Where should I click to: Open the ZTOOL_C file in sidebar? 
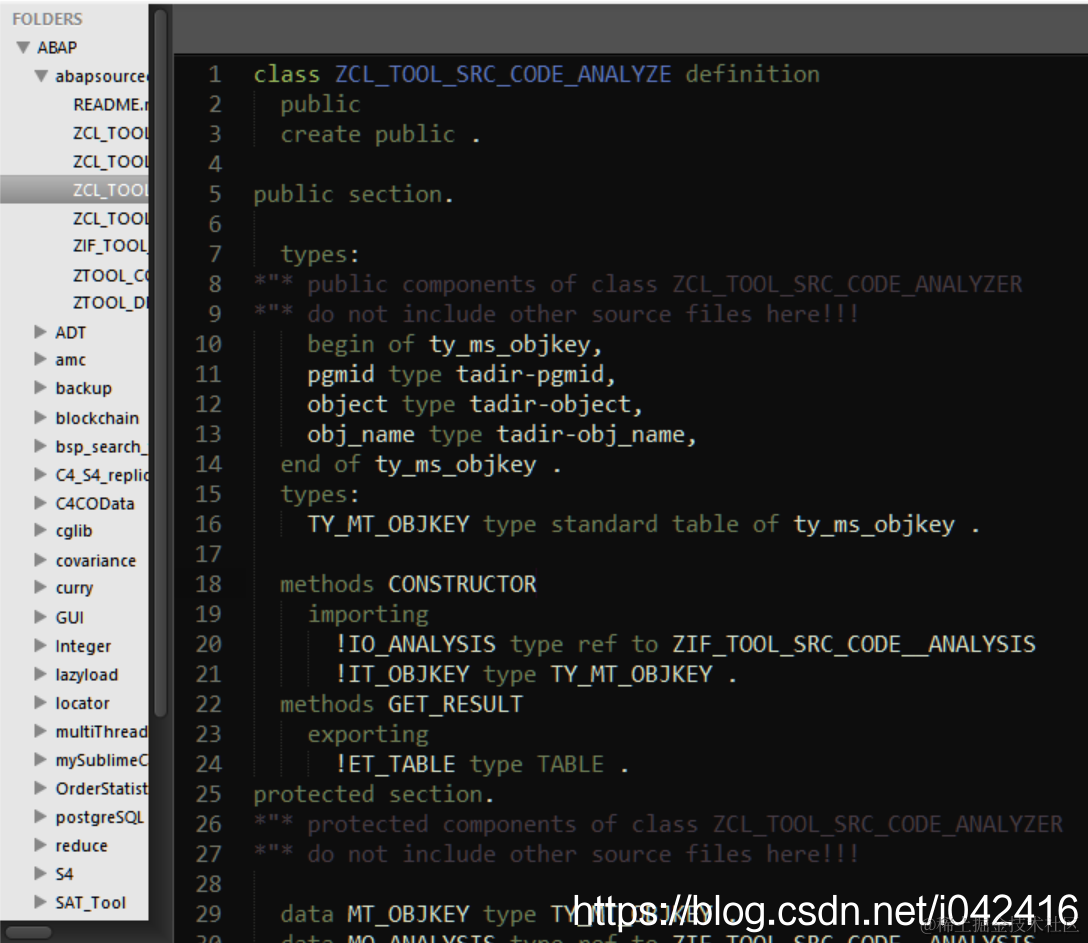(x=110, y=275)
